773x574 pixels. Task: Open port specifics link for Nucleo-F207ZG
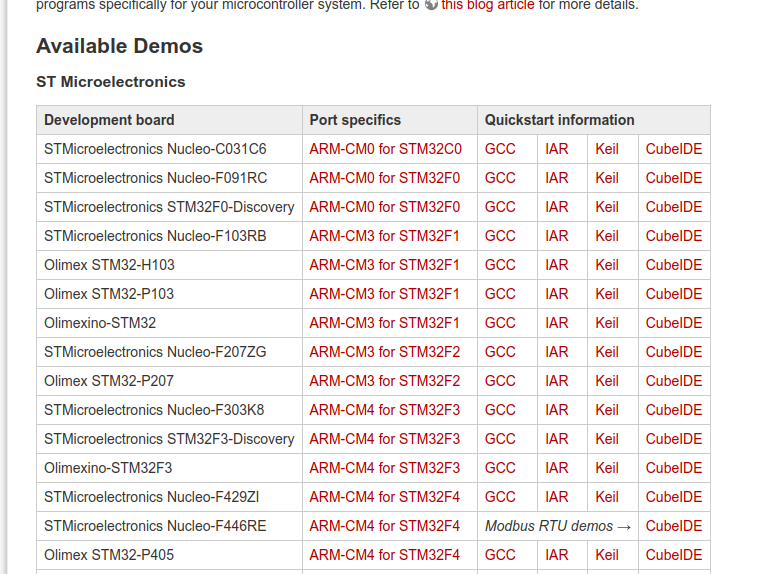385,352
